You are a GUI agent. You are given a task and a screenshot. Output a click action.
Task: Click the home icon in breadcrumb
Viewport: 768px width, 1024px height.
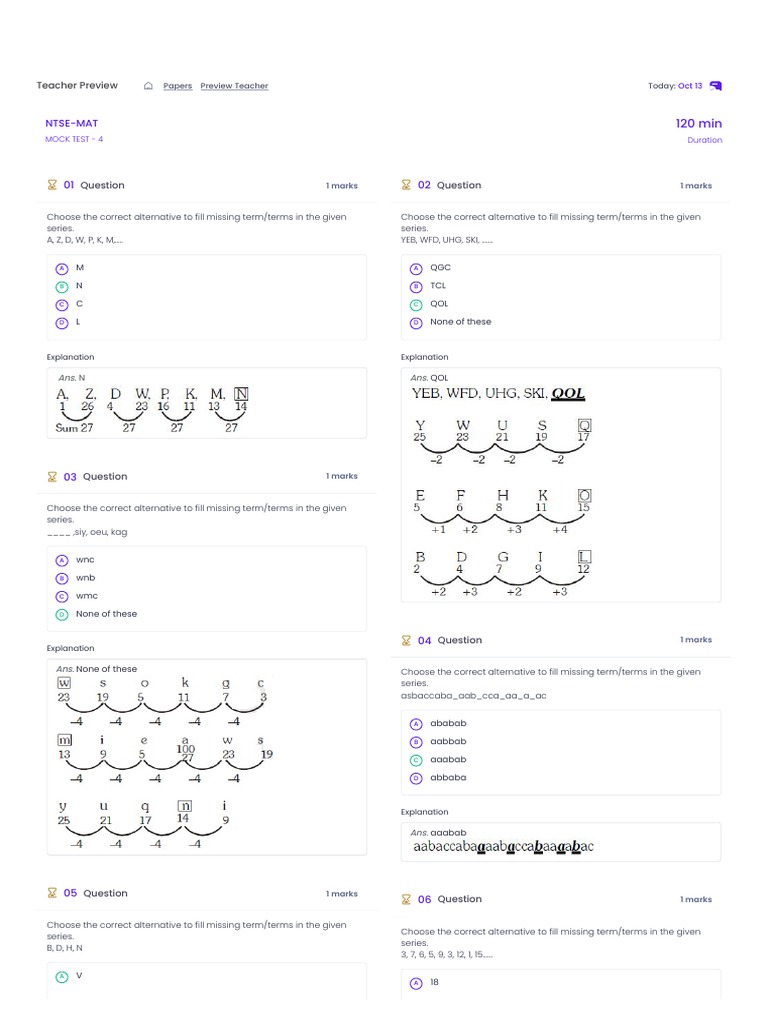148,86
